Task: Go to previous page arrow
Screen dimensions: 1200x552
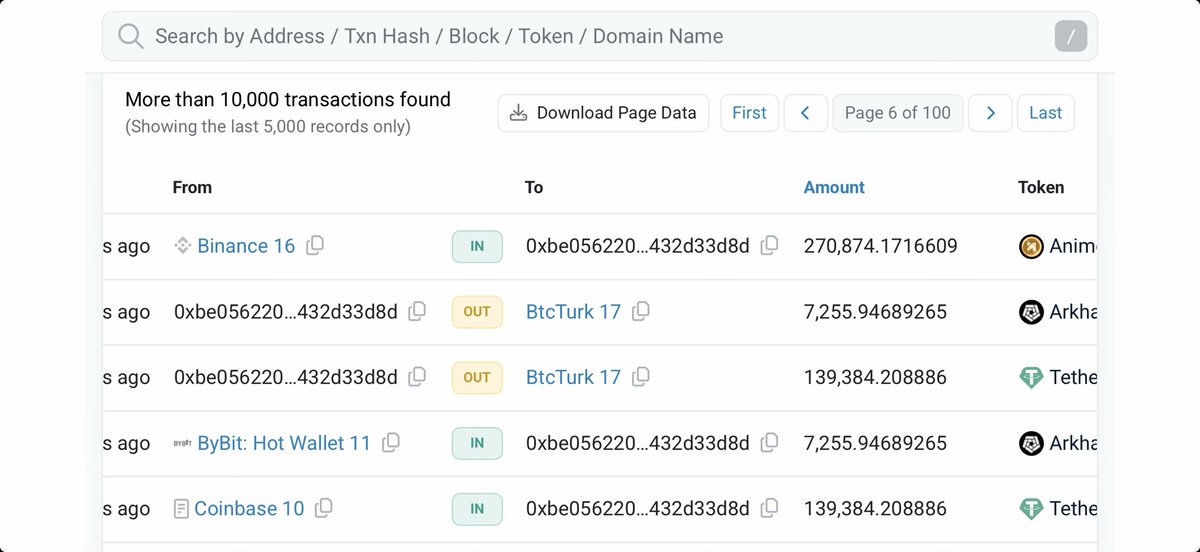Action: [x=806, y=113]
